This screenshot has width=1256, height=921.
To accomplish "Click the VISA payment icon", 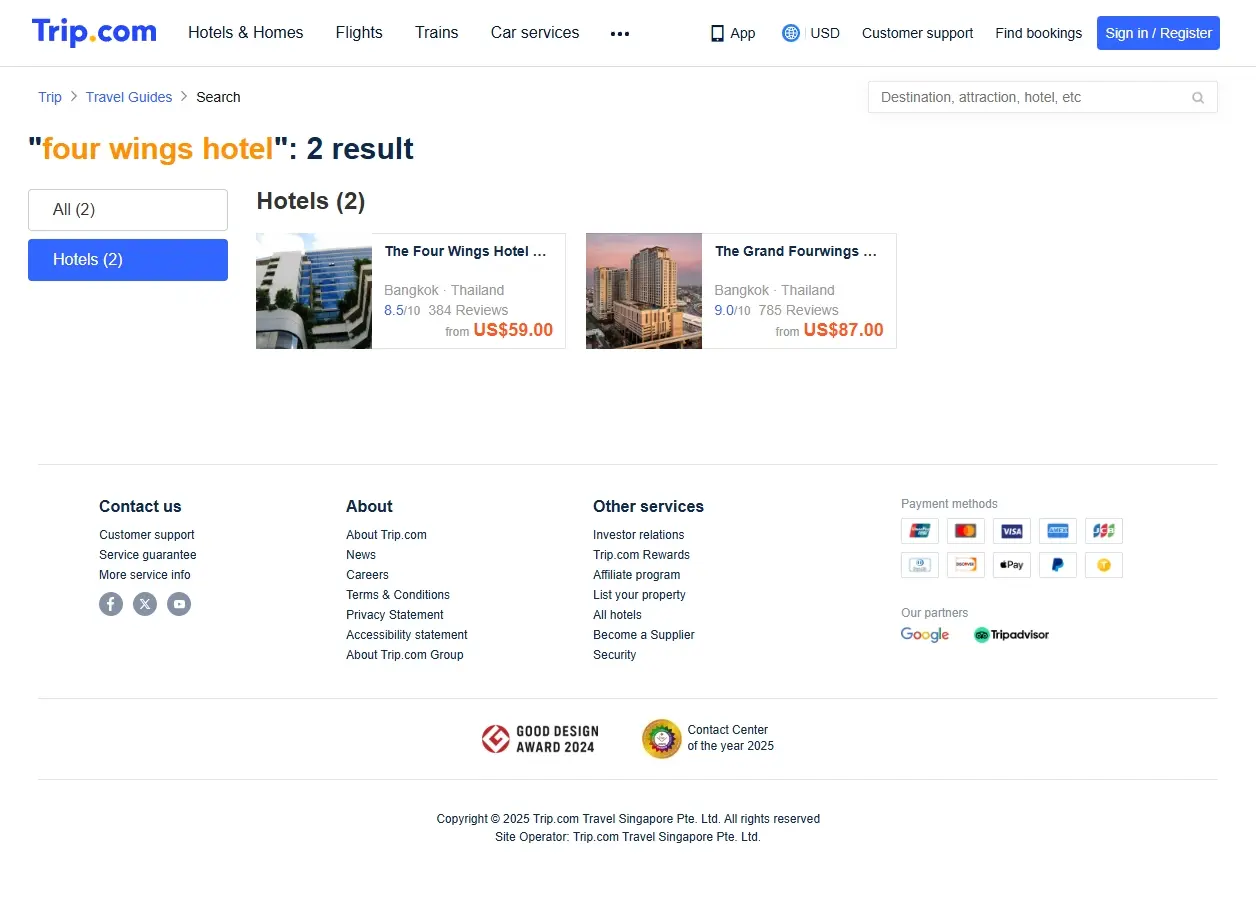I will point(1012,531).
